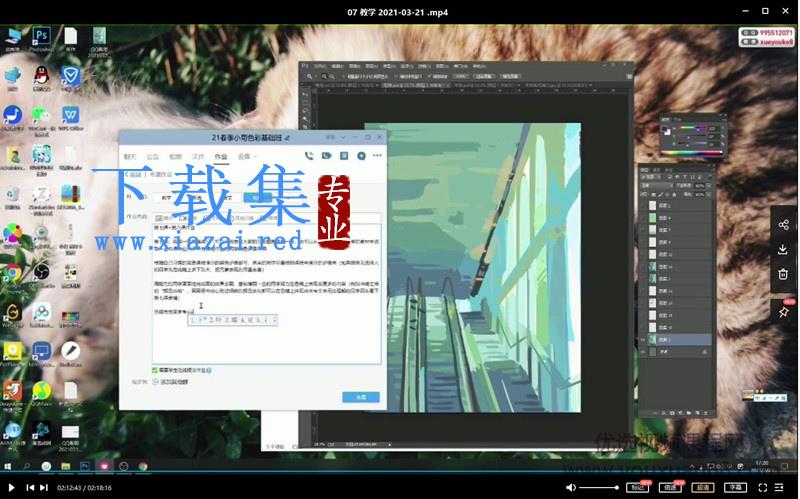Click the blue 布置 submit button

point(361,397)
